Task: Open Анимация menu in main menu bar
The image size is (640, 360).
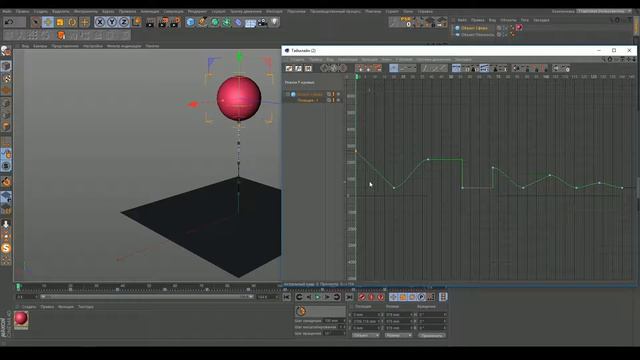Action: (x=150, y=11)
